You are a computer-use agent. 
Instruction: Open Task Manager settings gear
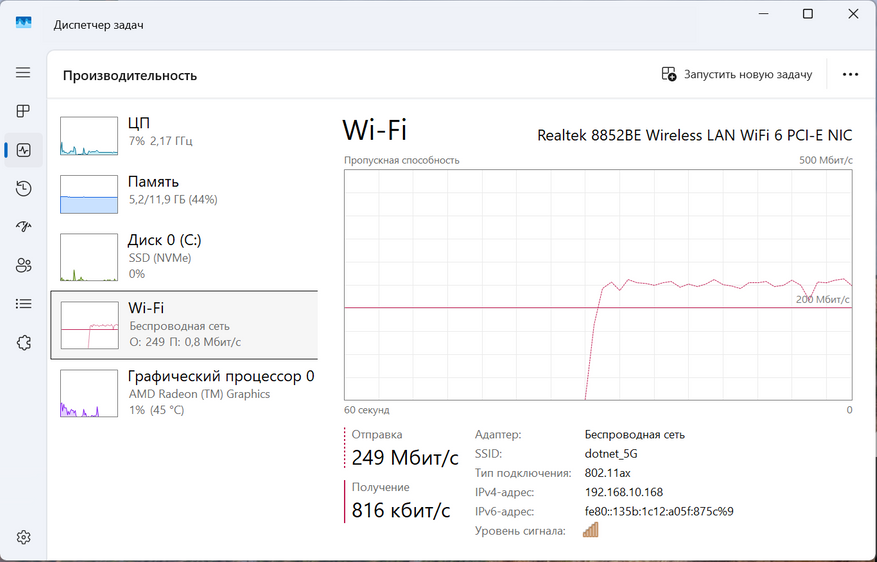(23, 537)
